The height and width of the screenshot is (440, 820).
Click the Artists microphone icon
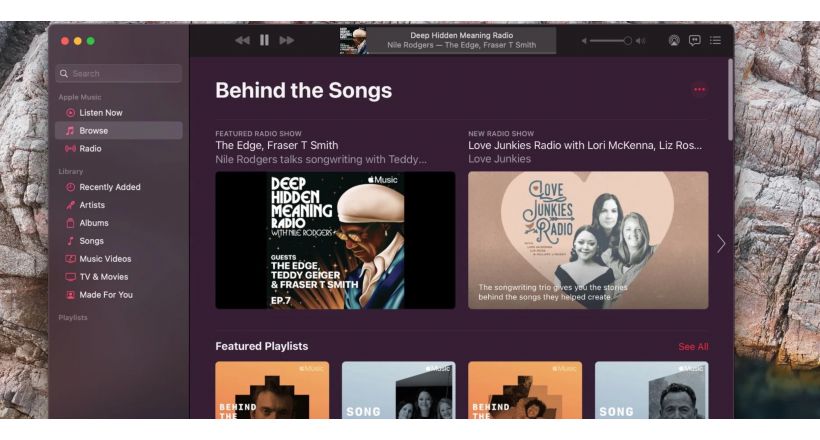pos(70,205)
